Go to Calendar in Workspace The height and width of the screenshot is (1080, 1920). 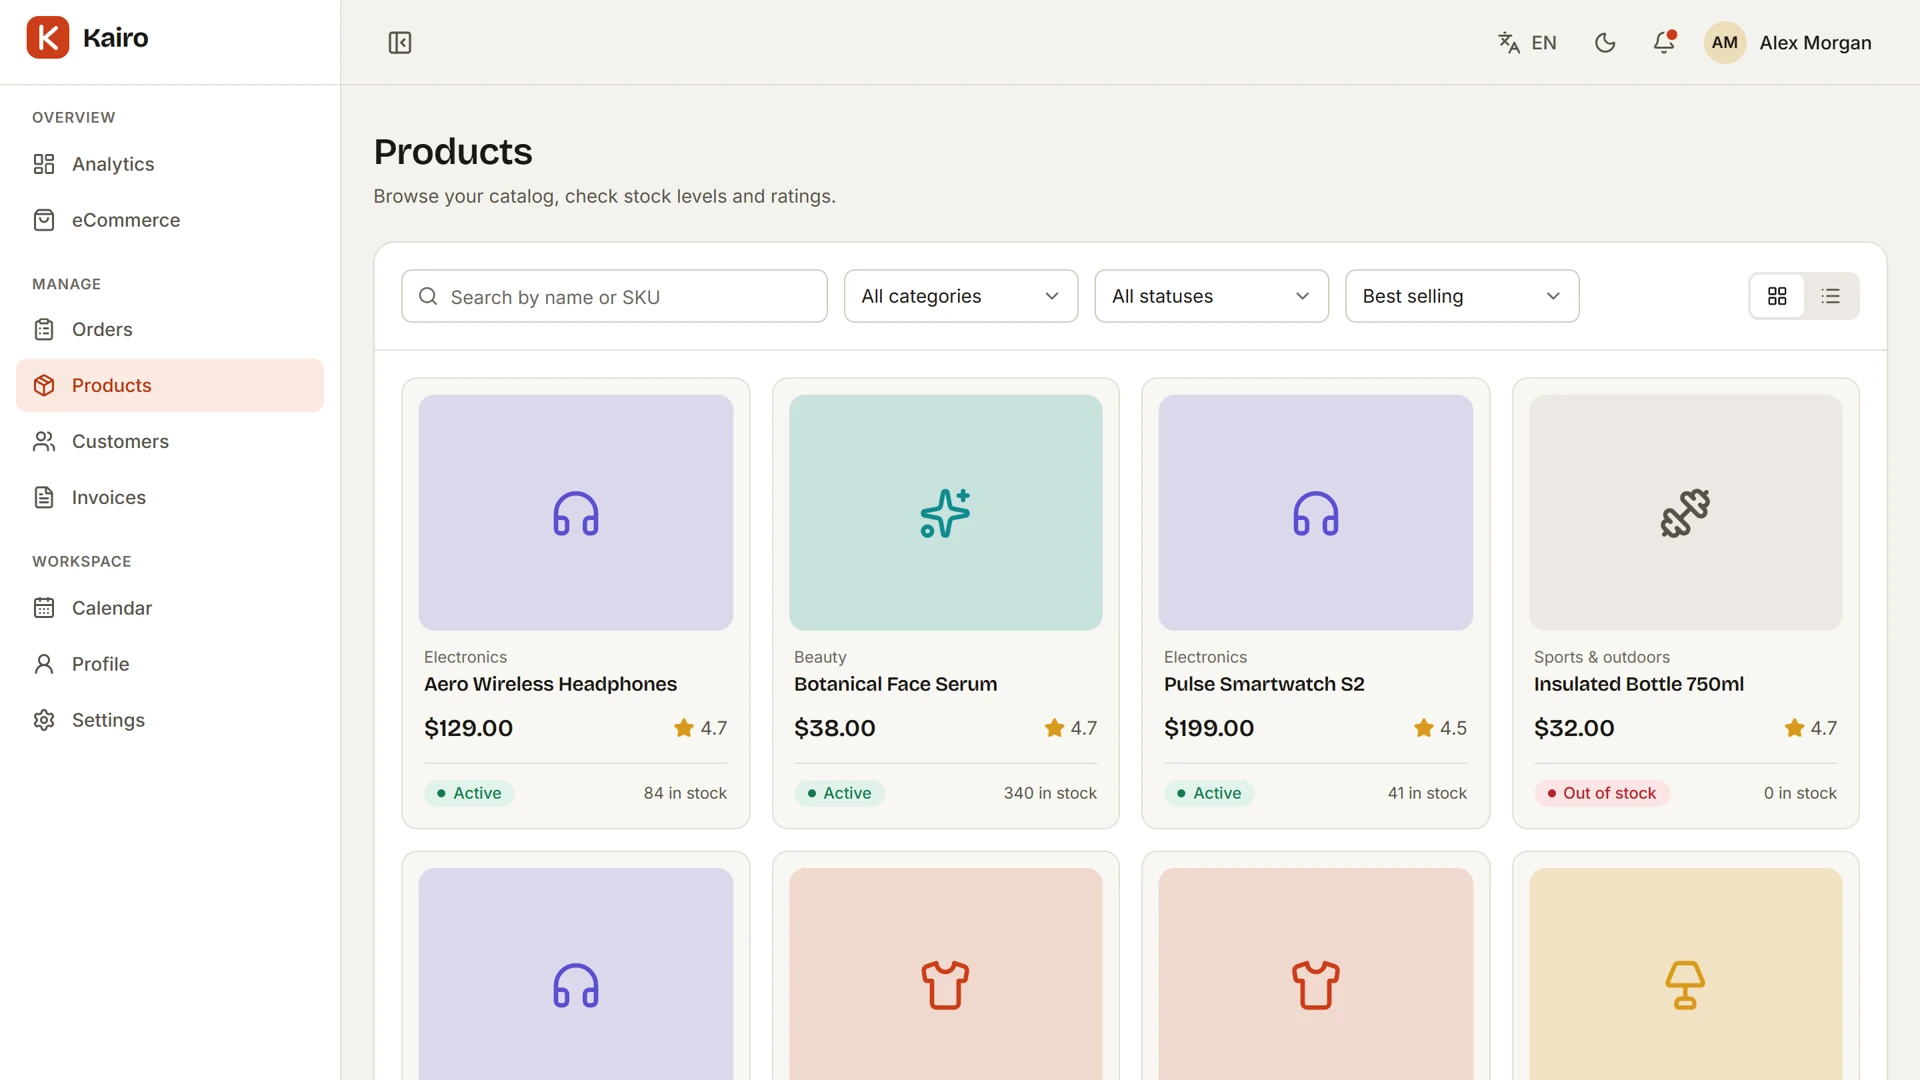click(x=170, y=608)
